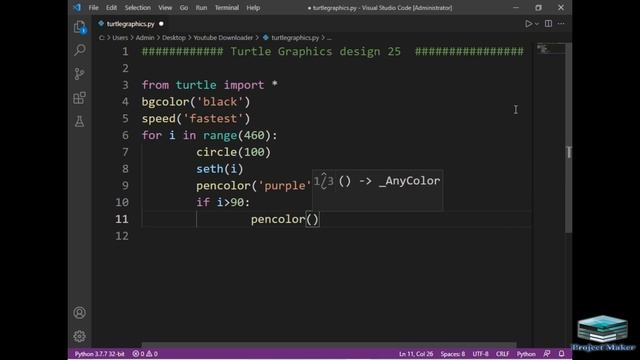Viewport: 640px width, 360px height.
Task: Click line number 1 in gutter
Action: [125, 52]
